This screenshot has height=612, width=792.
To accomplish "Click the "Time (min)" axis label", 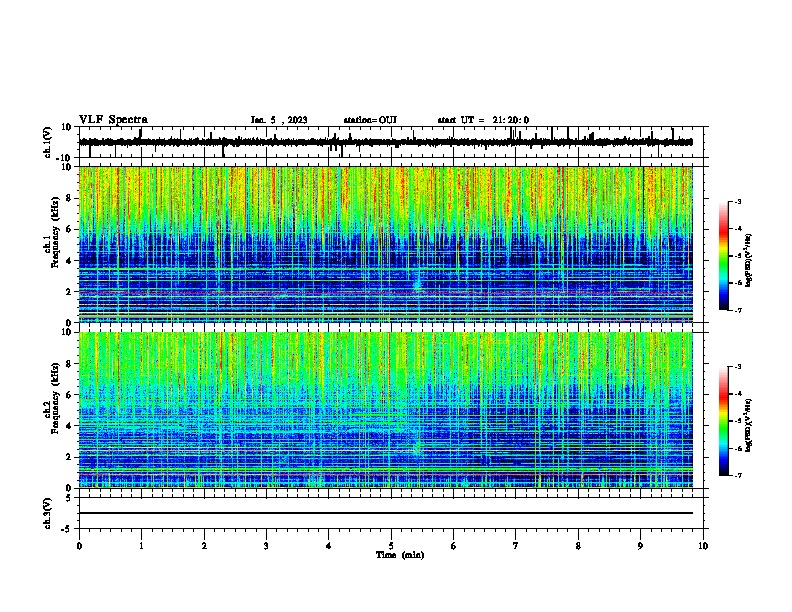I will [400, 555].
